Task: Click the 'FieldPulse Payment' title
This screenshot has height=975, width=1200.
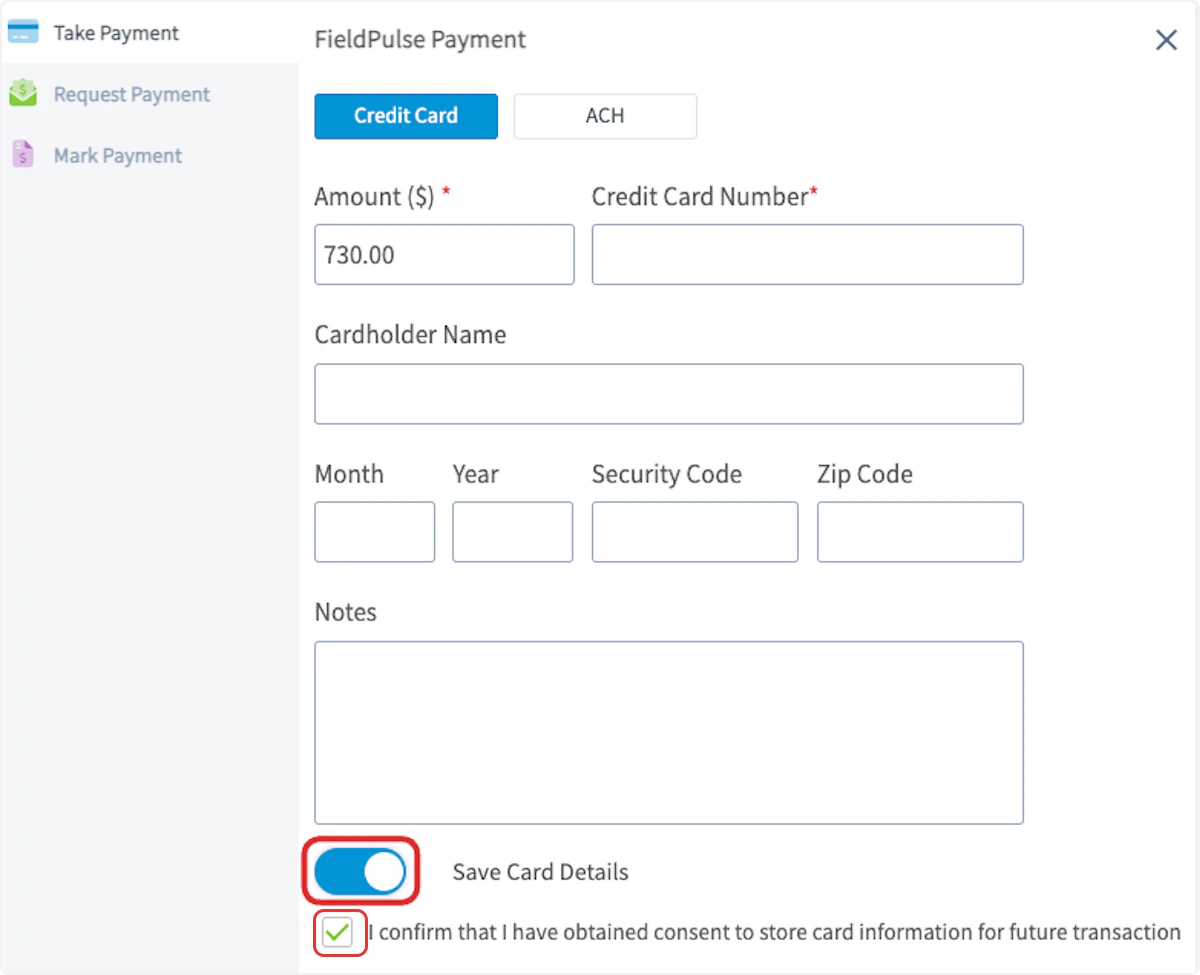Action: 420,40
